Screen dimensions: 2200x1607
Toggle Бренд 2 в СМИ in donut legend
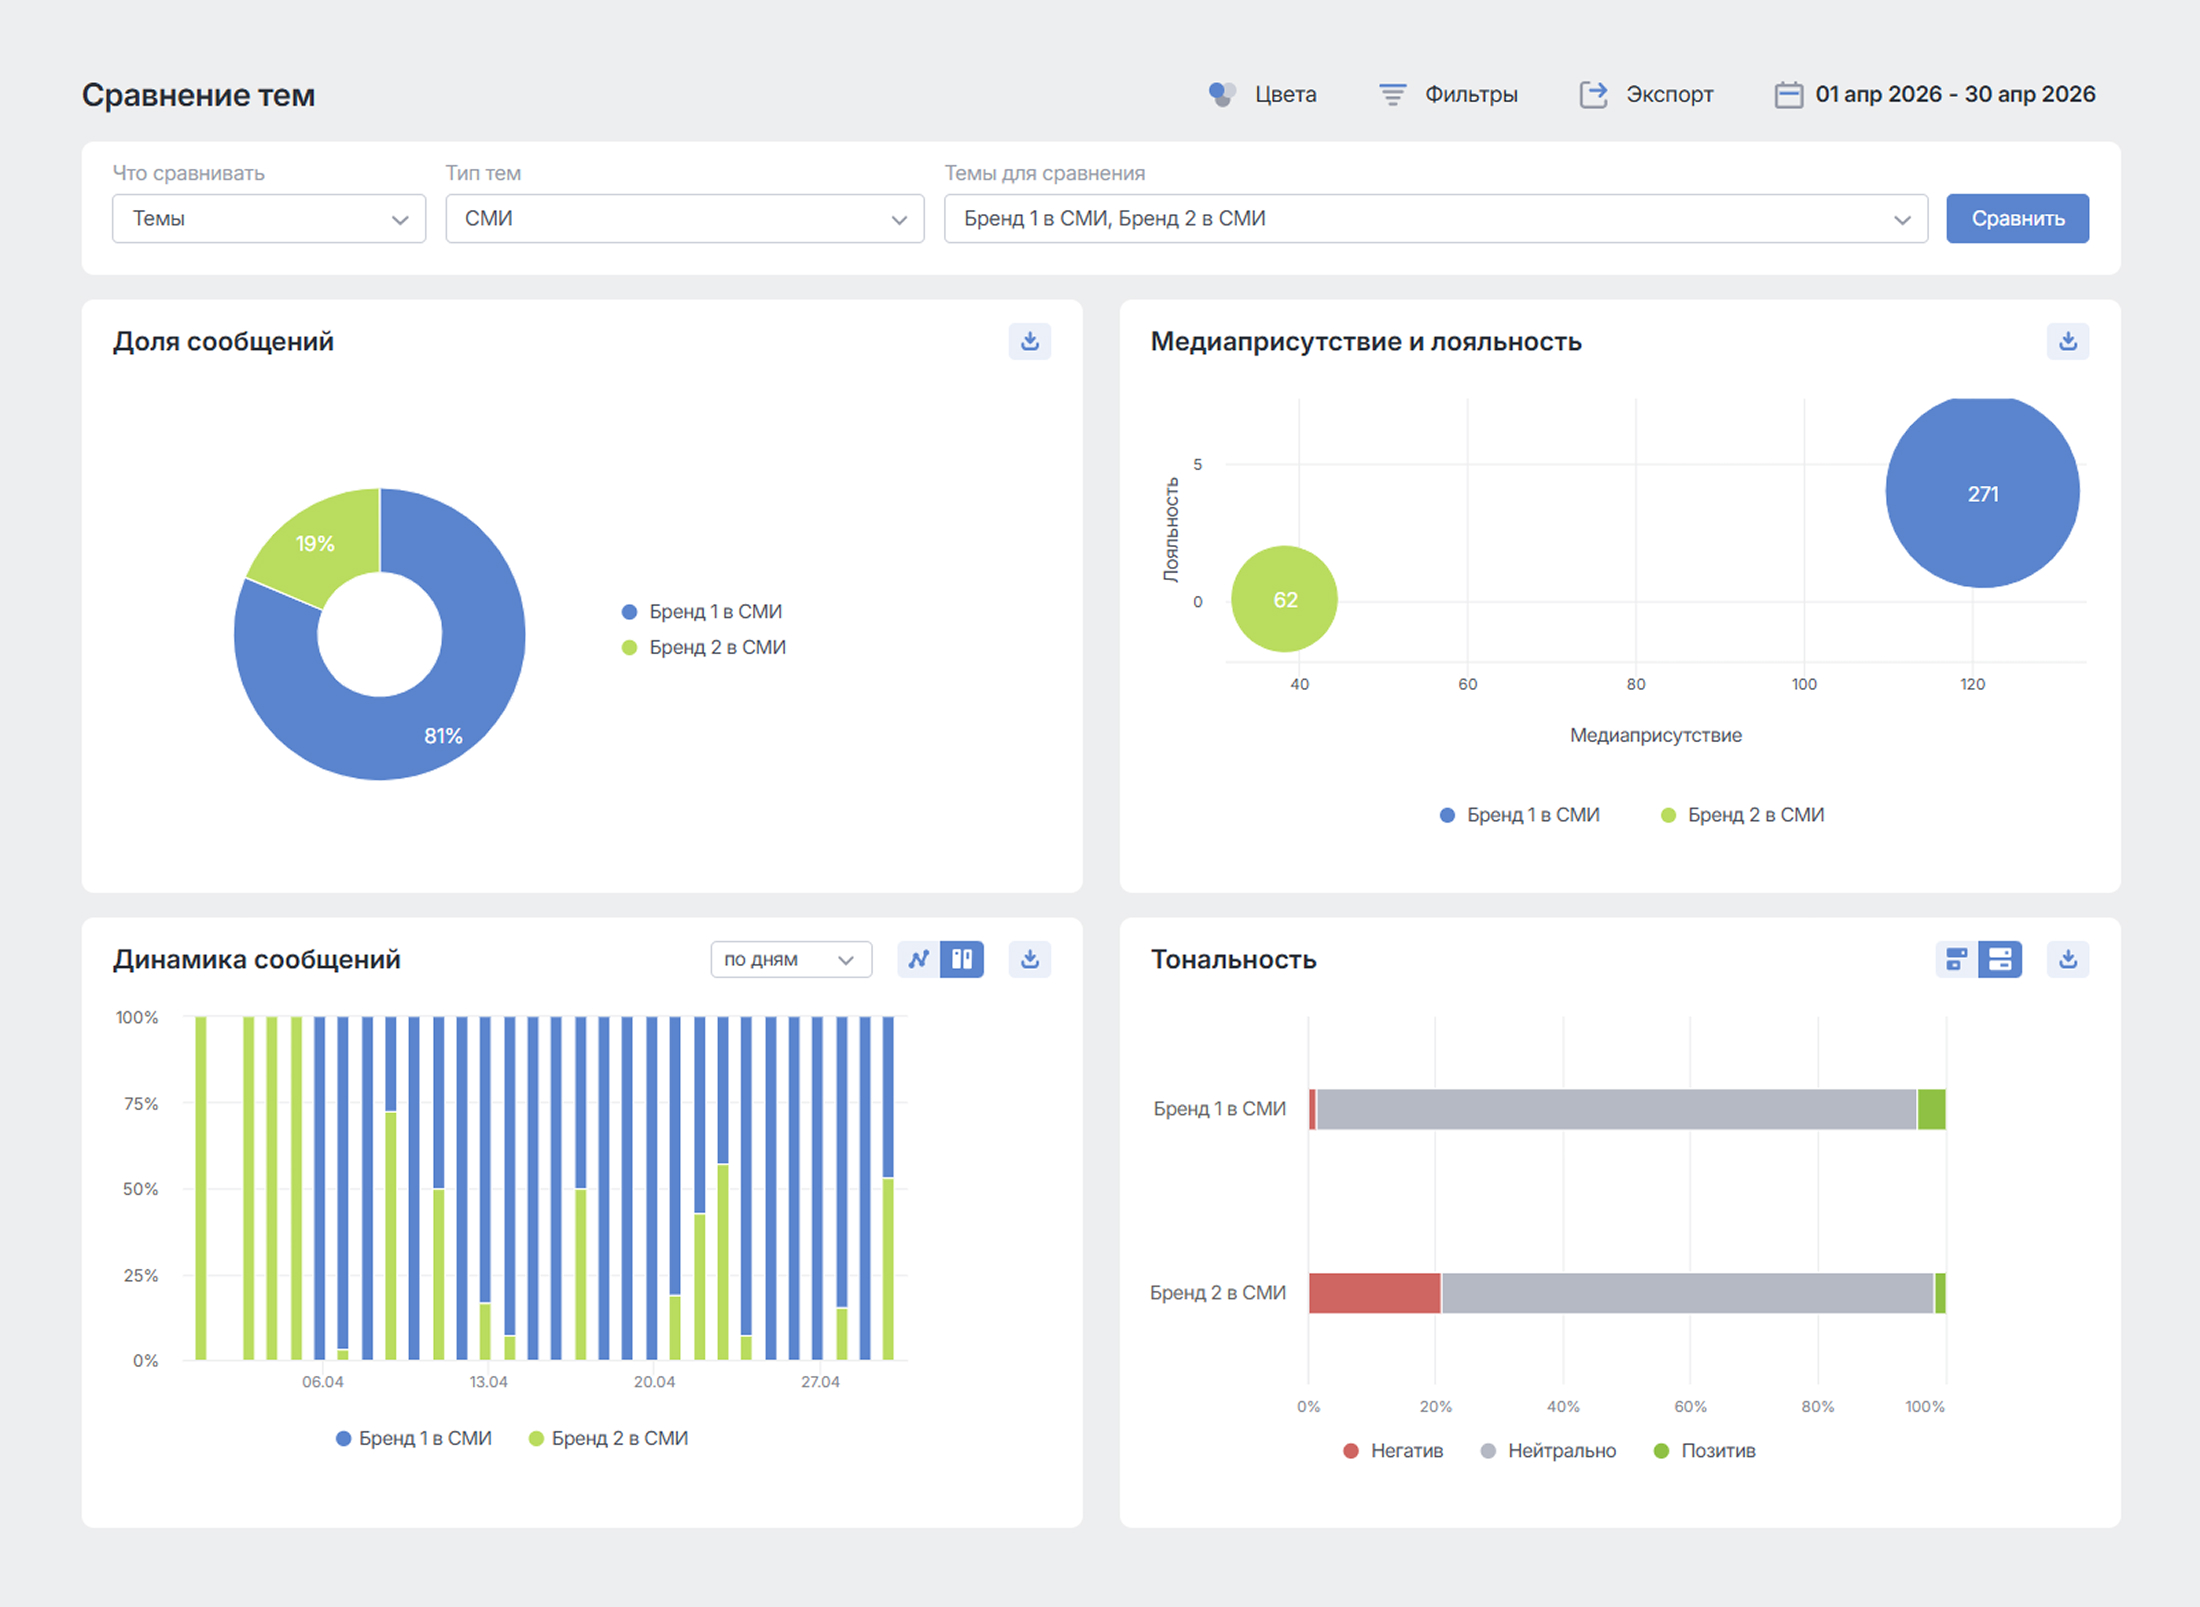coord(704,647)
